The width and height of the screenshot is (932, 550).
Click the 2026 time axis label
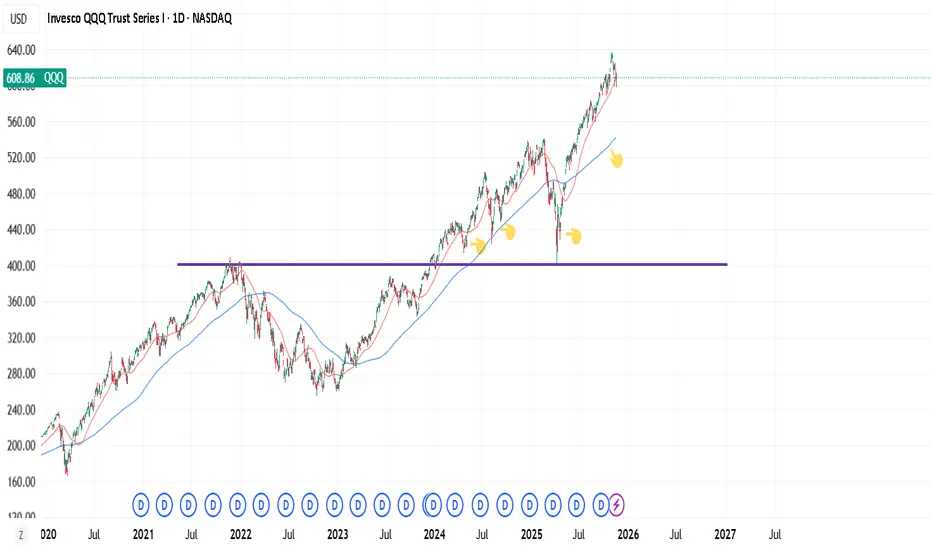[628, 535]
